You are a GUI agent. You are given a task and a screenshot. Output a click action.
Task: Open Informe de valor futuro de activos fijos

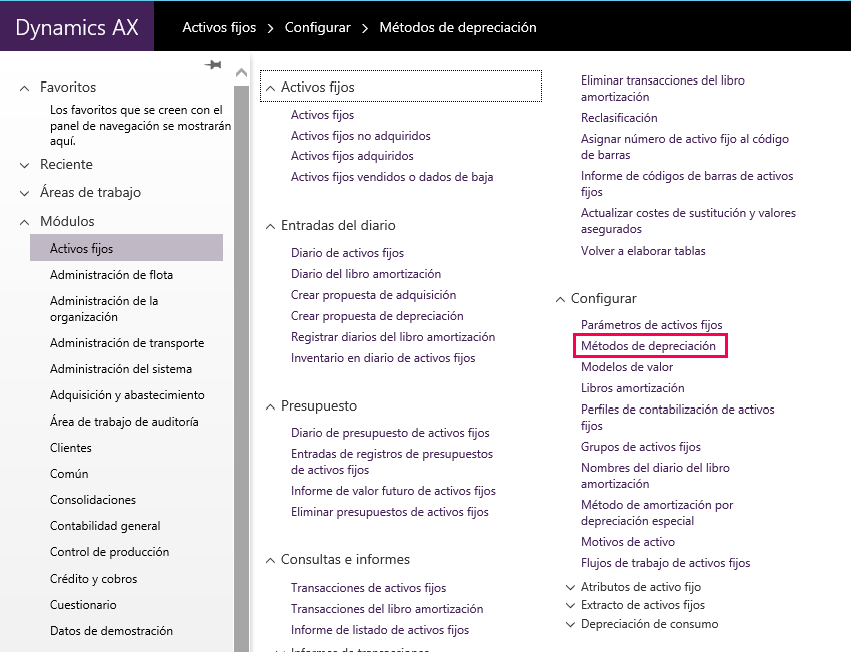393,491
